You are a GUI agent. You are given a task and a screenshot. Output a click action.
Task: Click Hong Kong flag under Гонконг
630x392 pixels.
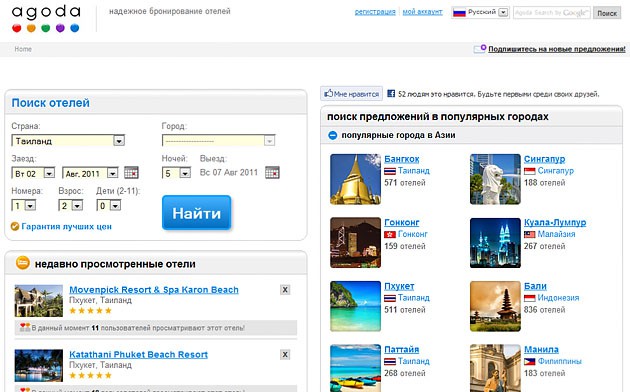click(x=390, y=234)
